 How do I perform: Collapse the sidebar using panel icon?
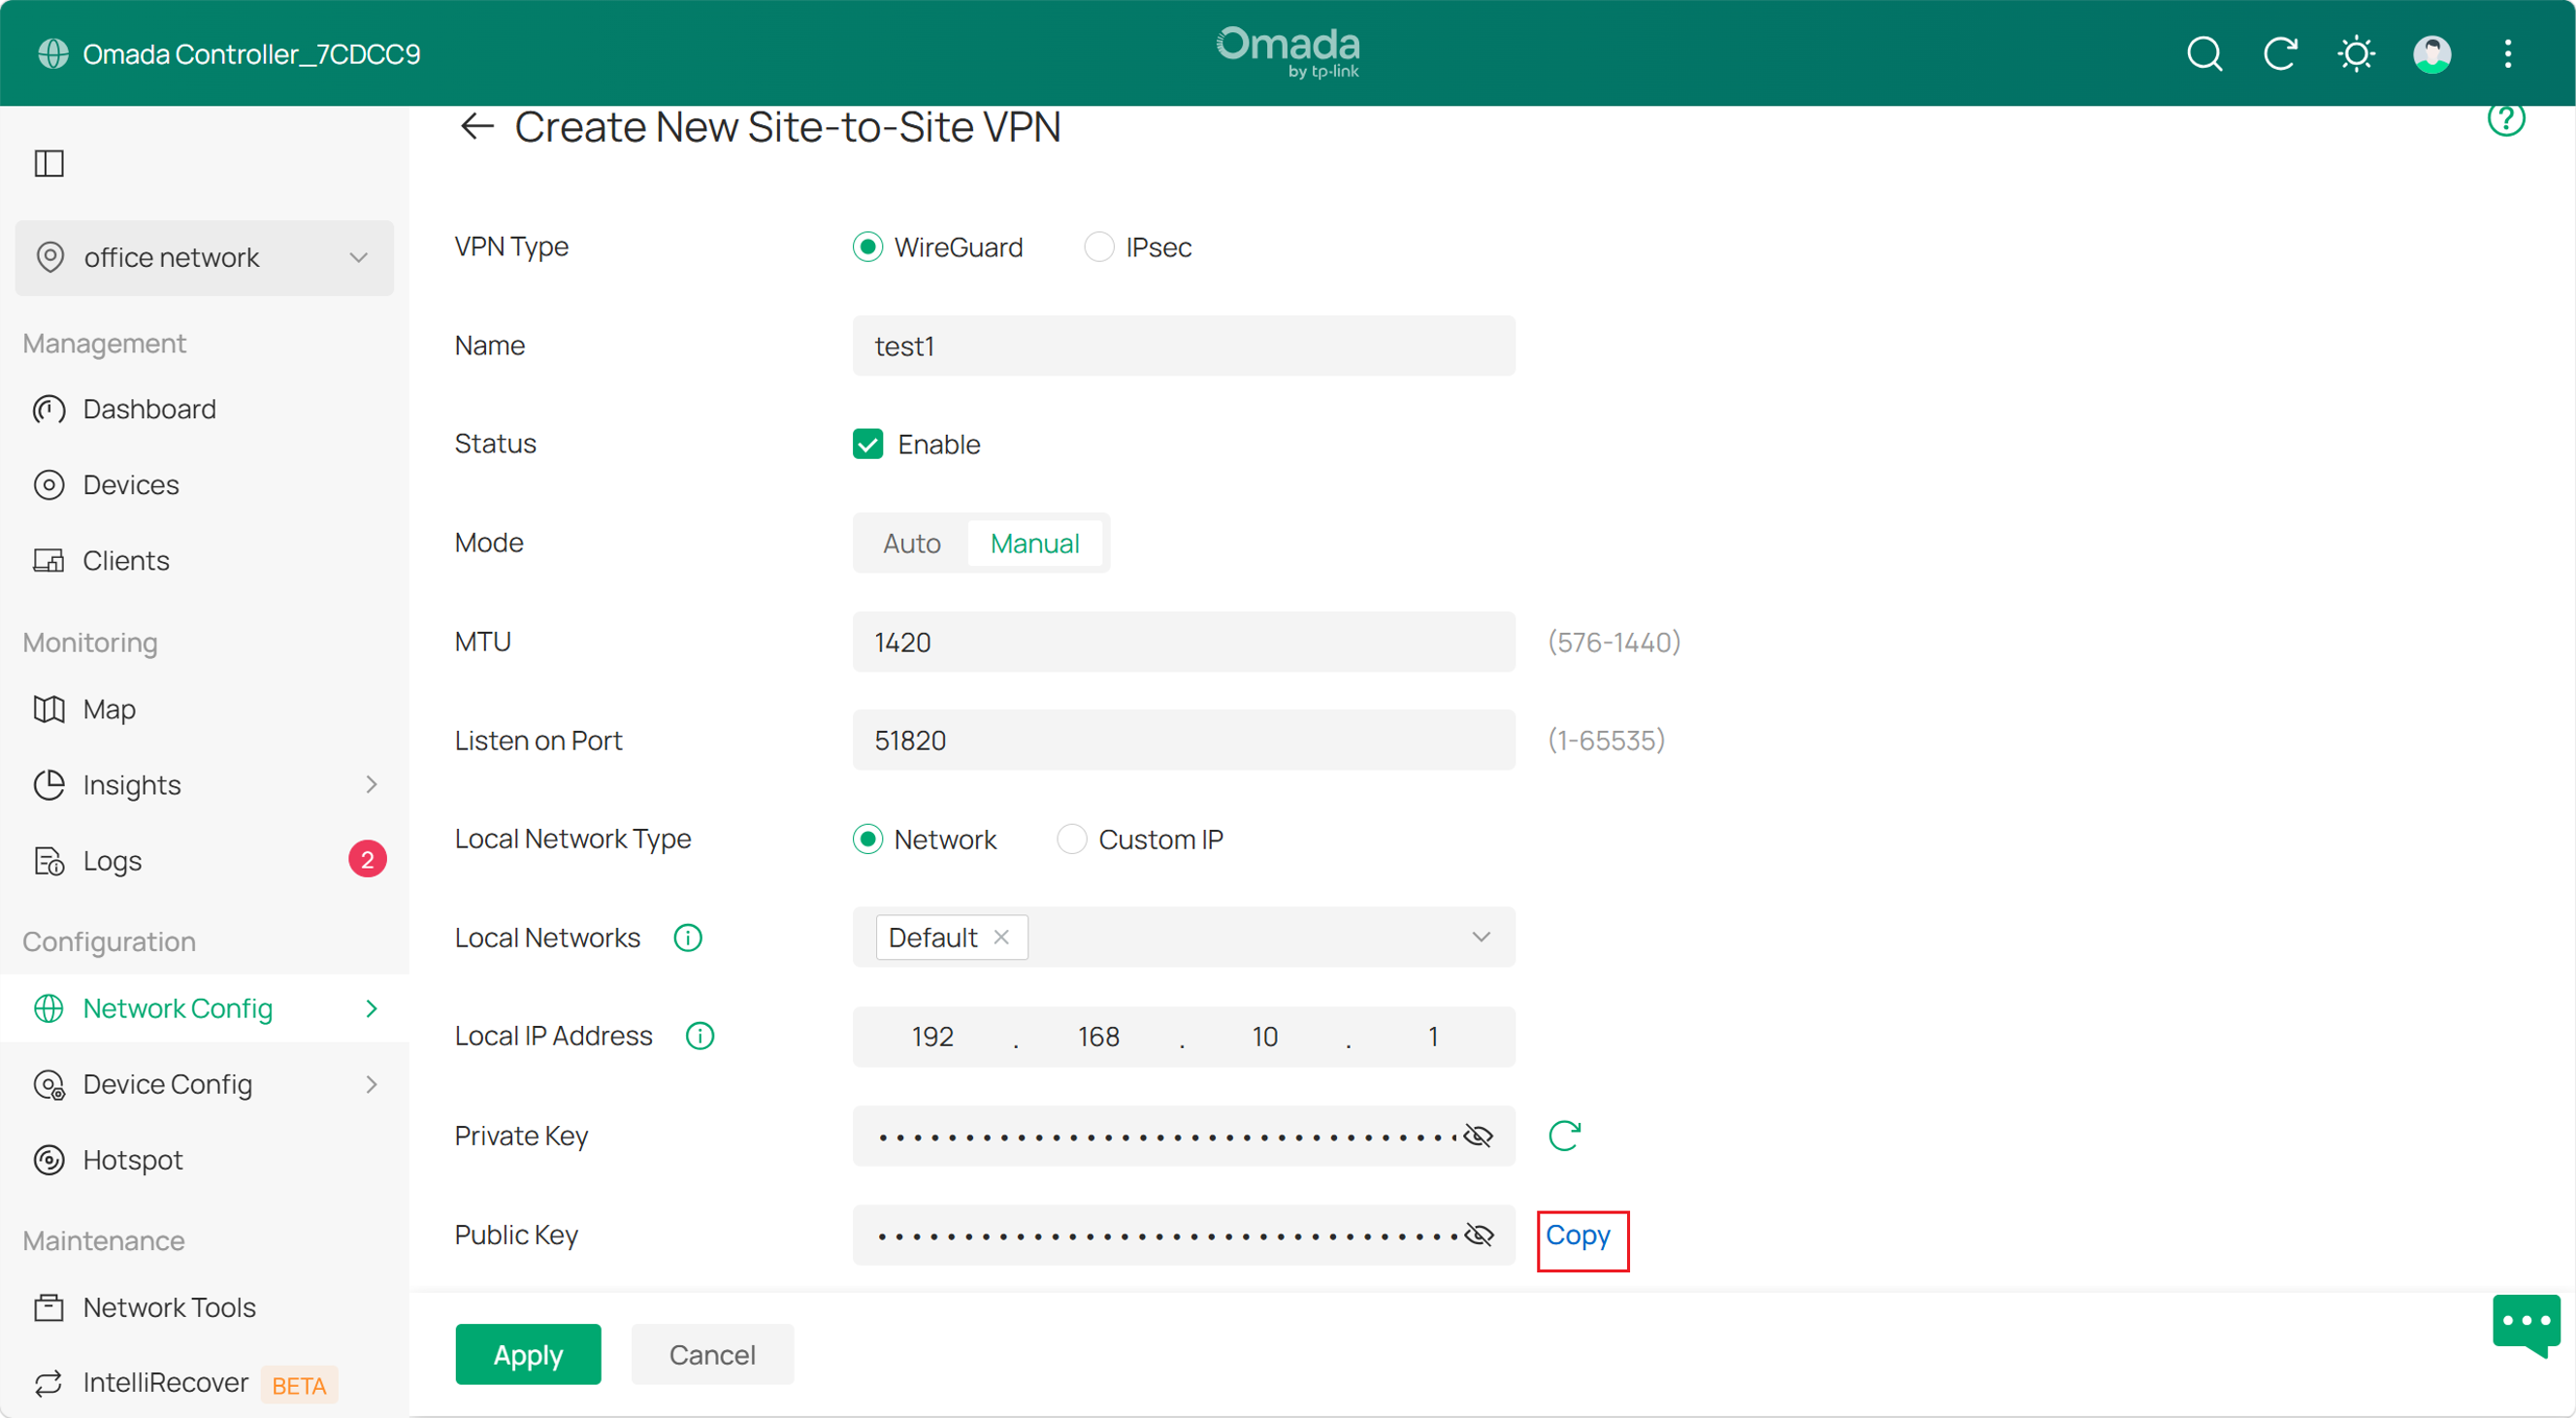point(49,163)
